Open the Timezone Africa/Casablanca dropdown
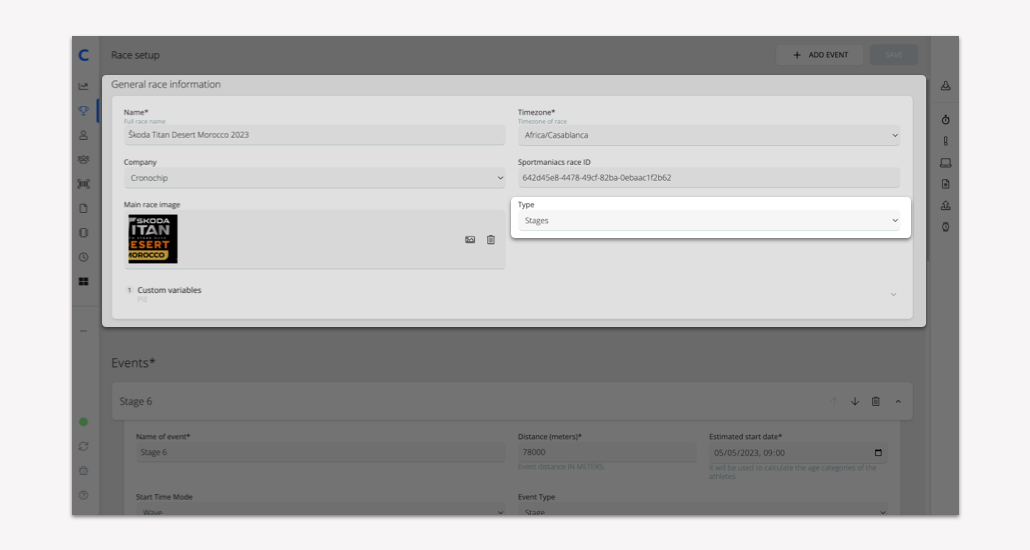Image resolution: width=1030 pixels, height=550 pixels. 709,135
